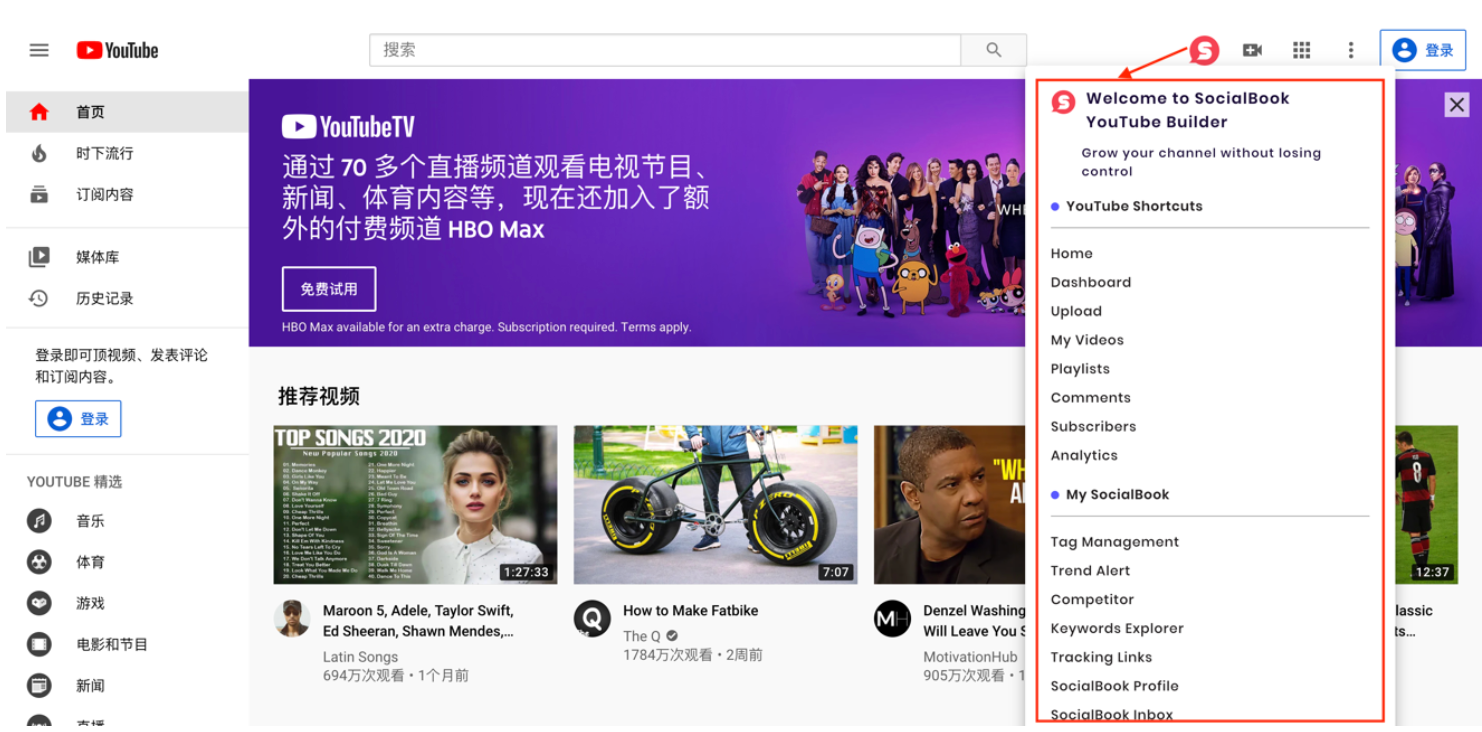Select 体育 under YouTube 精选
1482x732 pixels.
click(127, 562)
